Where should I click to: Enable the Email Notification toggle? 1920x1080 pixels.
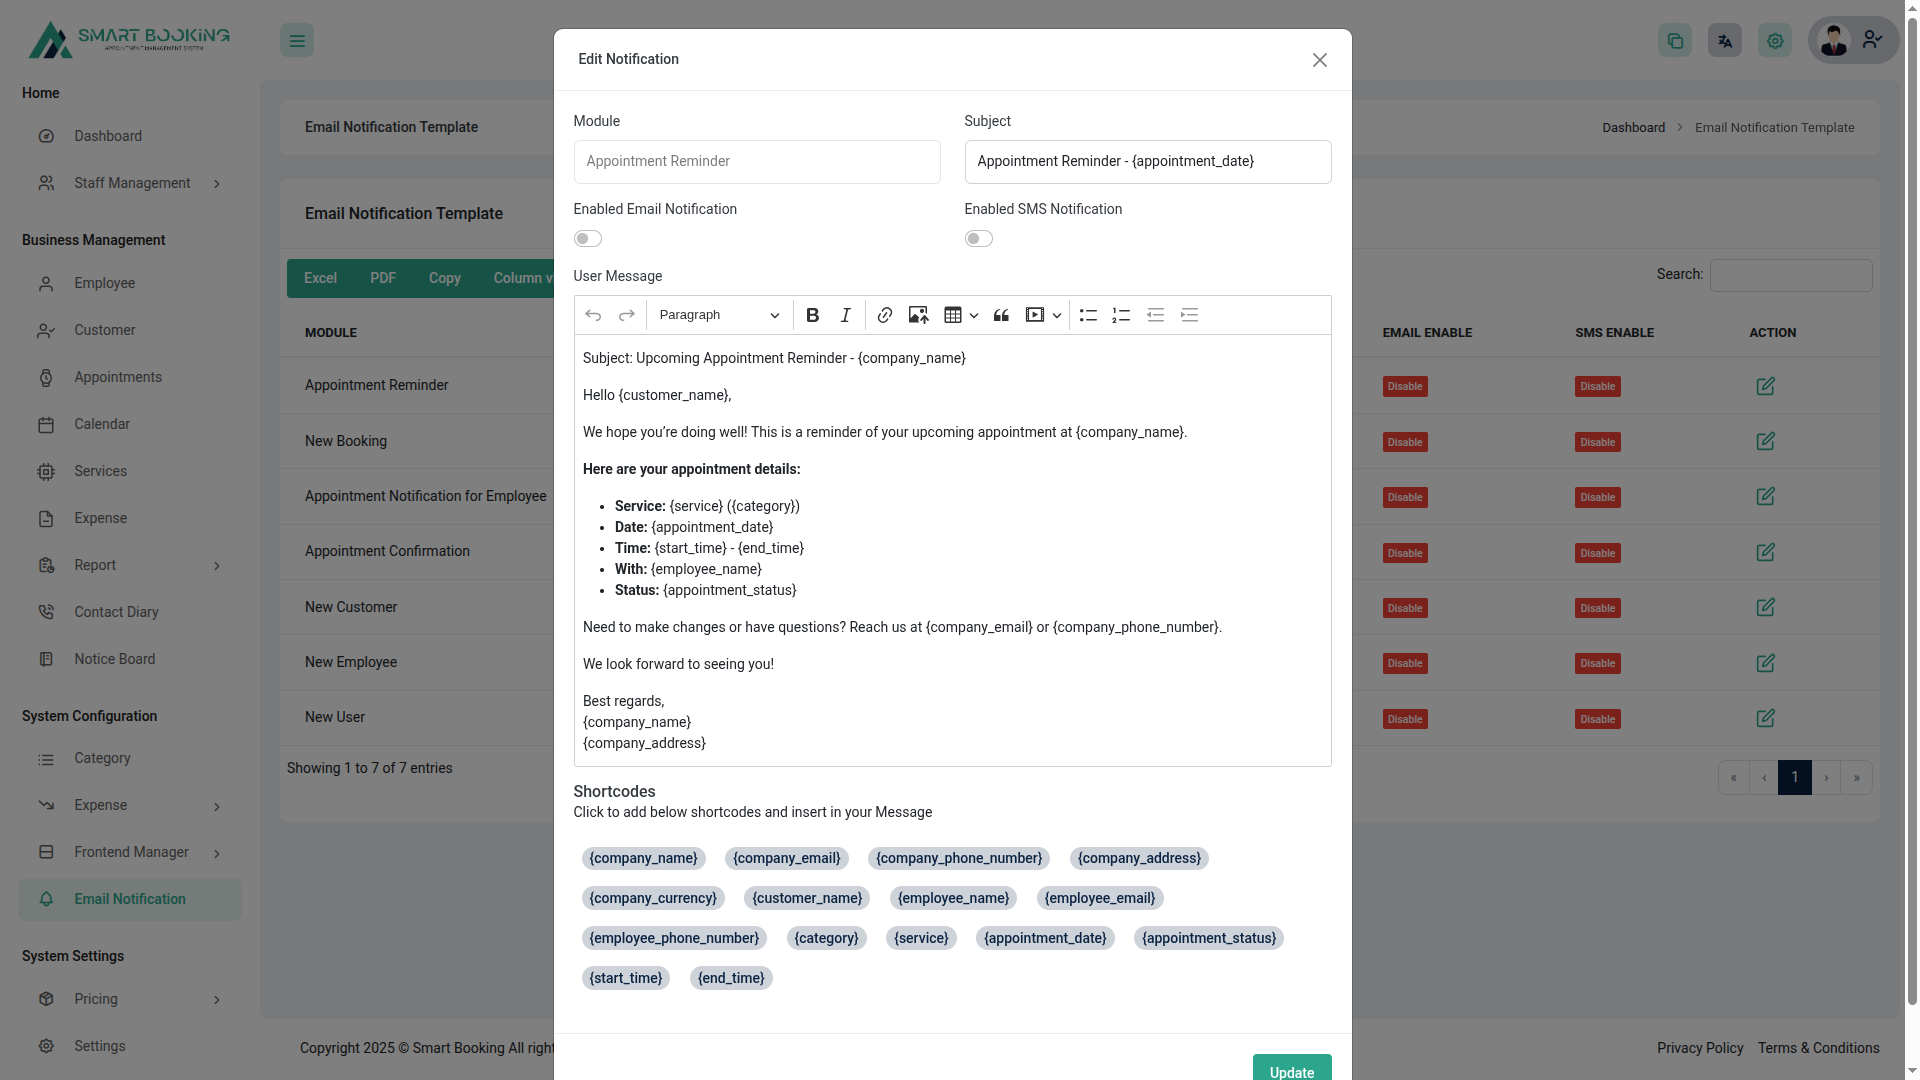[588, 238]
